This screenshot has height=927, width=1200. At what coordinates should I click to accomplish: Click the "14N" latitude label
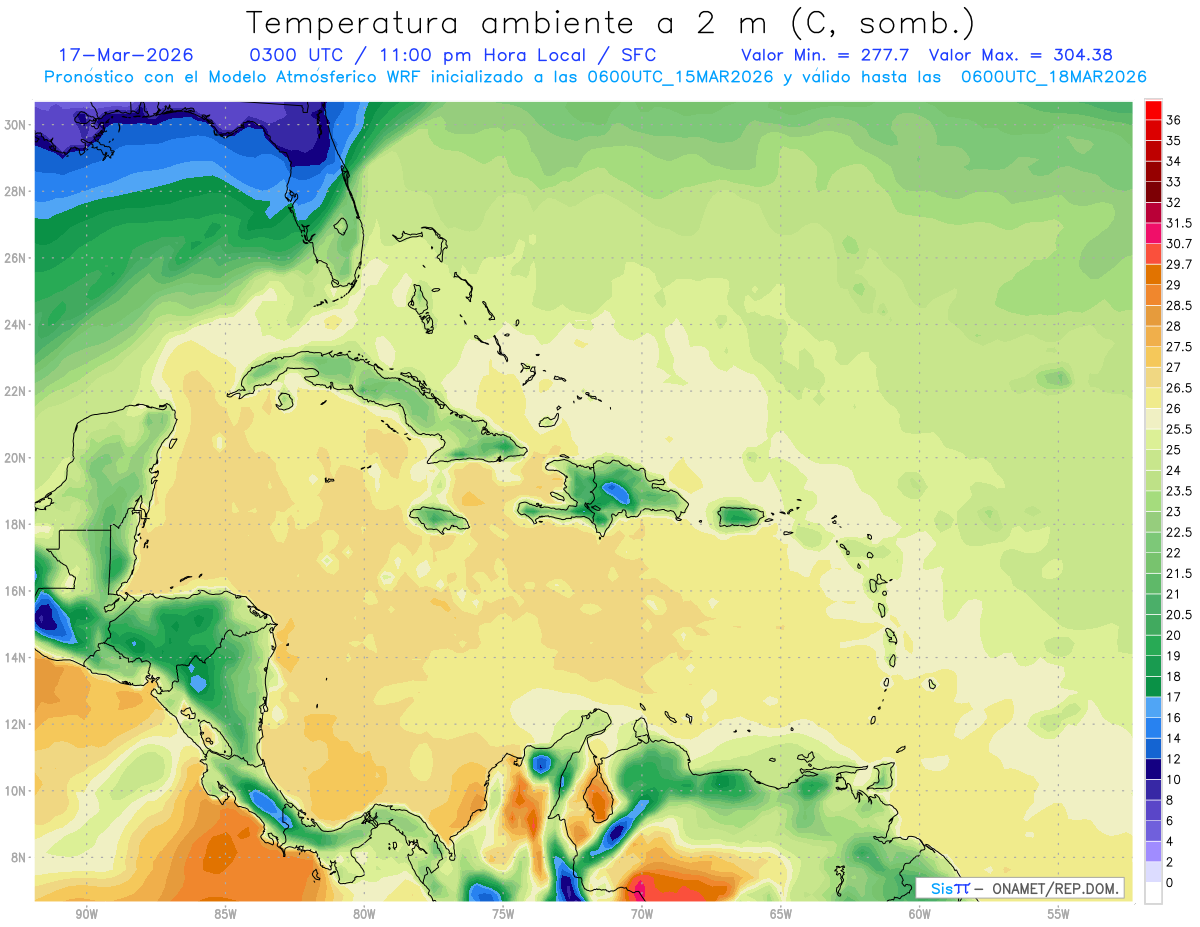click(15, 657)
